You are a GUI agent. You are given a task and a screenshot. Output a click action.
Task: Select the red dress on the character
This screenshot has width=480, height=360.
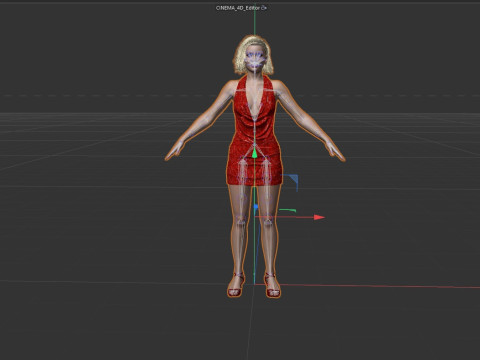pos(255,133)
